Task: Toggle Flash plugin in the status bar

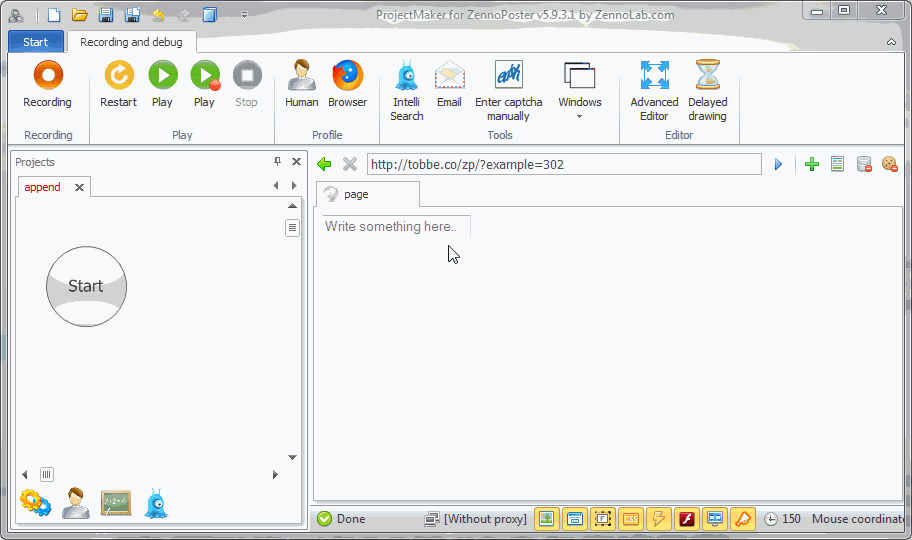Action: (687, 518)
